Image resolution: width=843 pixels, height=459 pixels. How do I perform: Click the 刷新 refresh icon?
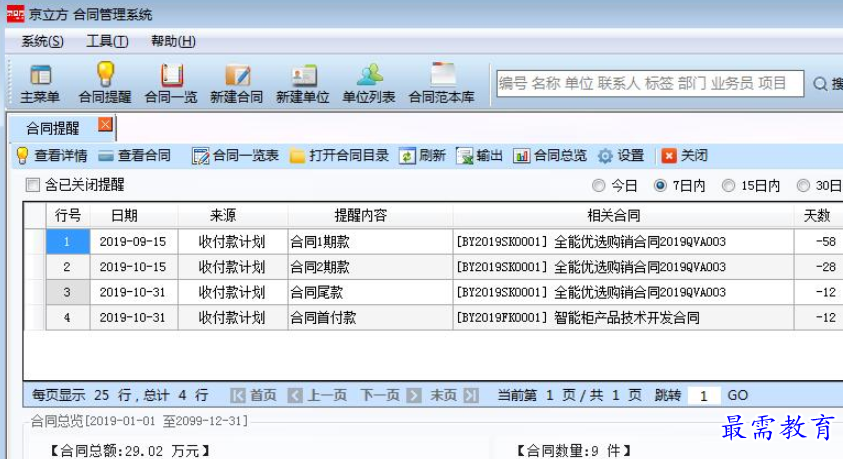(407, 156)
